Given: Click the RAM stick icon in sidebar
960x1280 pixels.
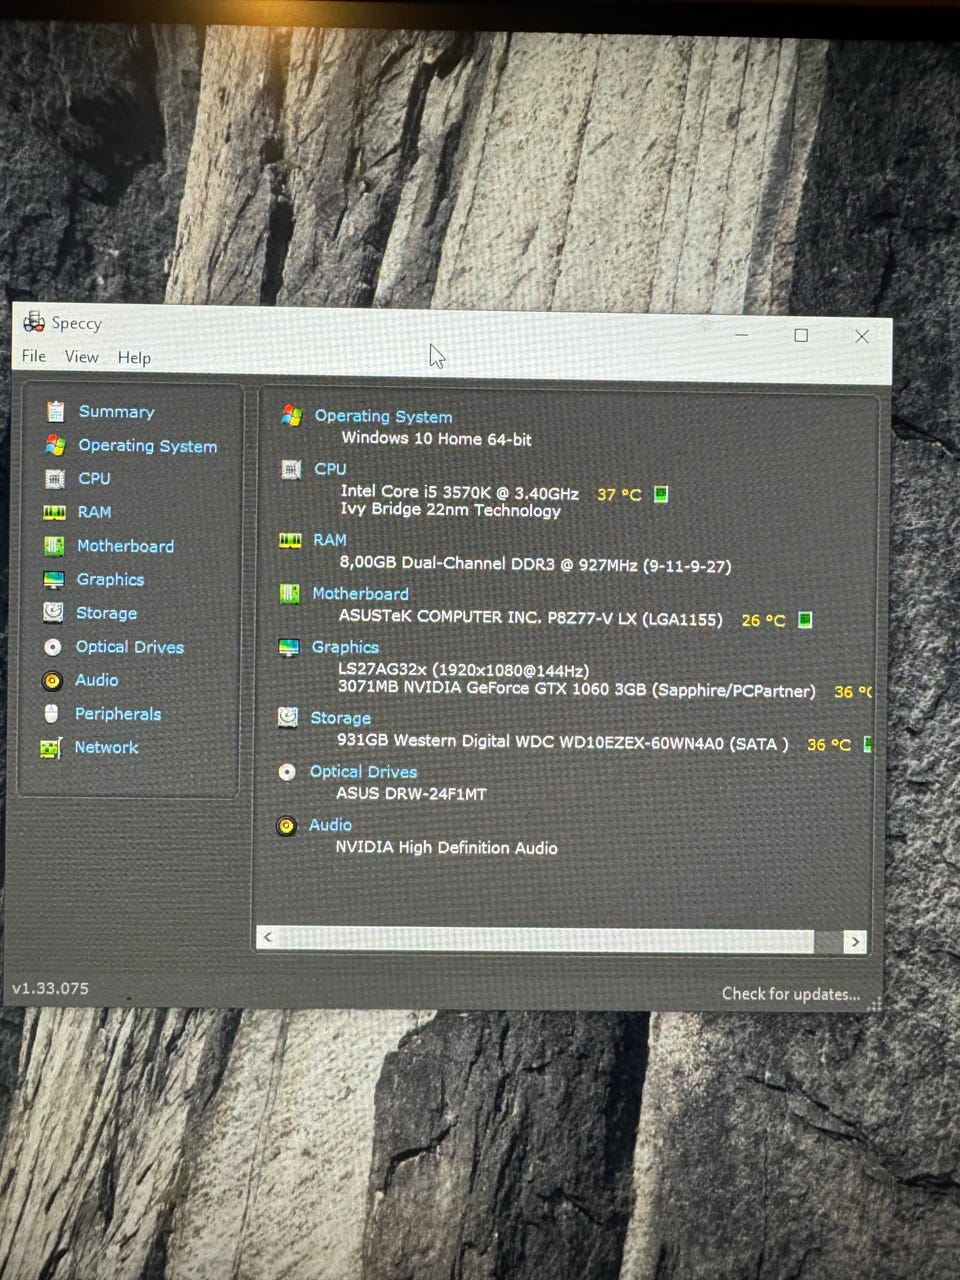Looking at the screenshot, I should tap(55, 512).
